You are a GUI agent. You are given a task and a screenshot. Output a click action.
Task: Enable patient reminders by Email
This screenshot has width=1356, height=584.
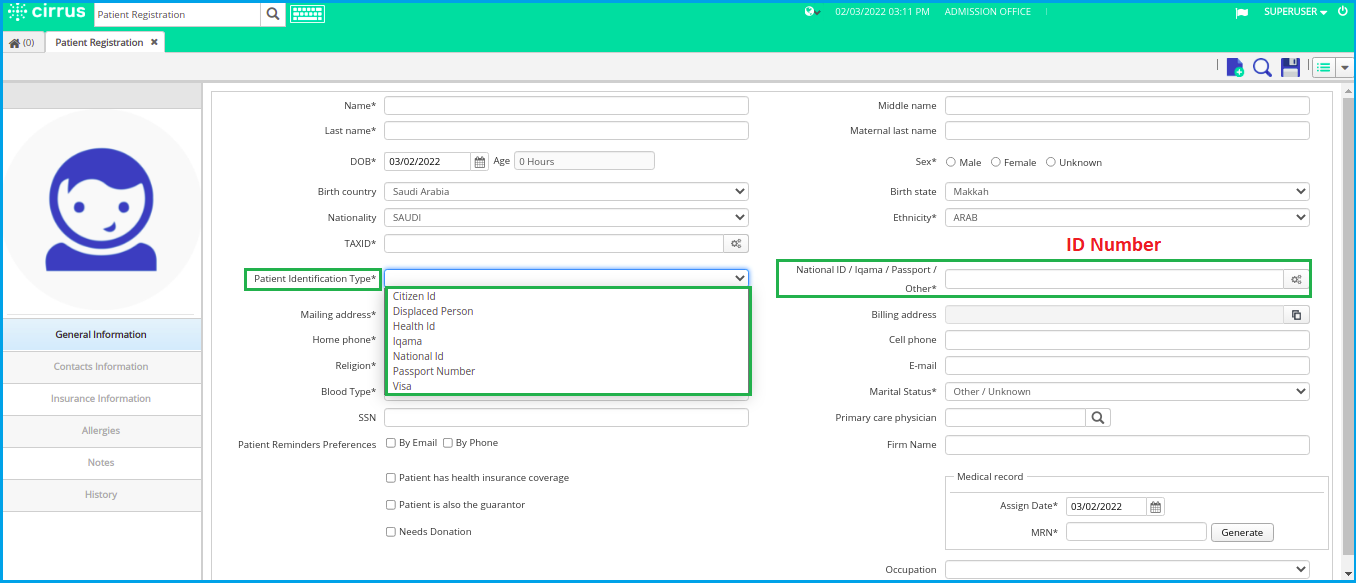tap(390, 442)
